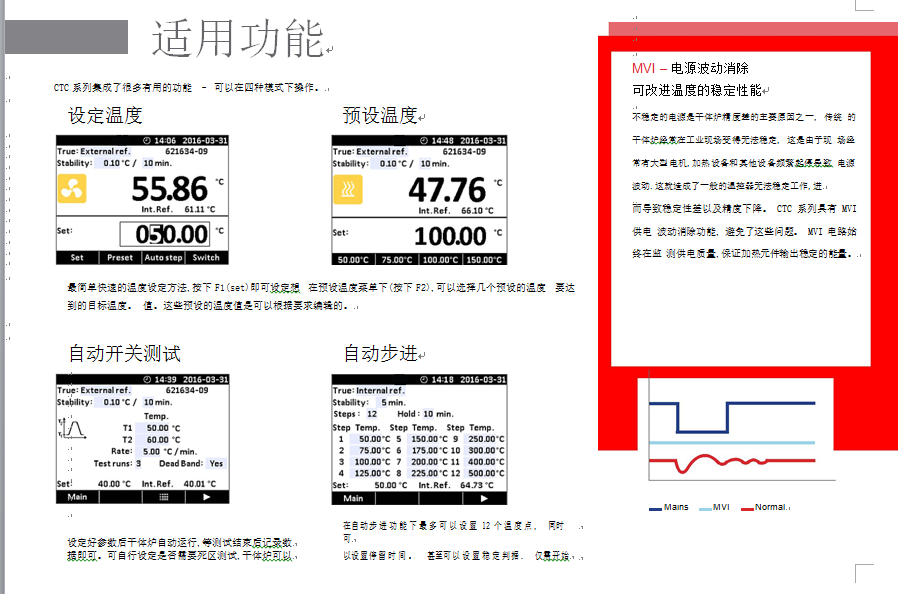The height and width of the screenshot is (594, 898).
Task: Click the blue Mains legend swatch
Action: pos(655,508)
